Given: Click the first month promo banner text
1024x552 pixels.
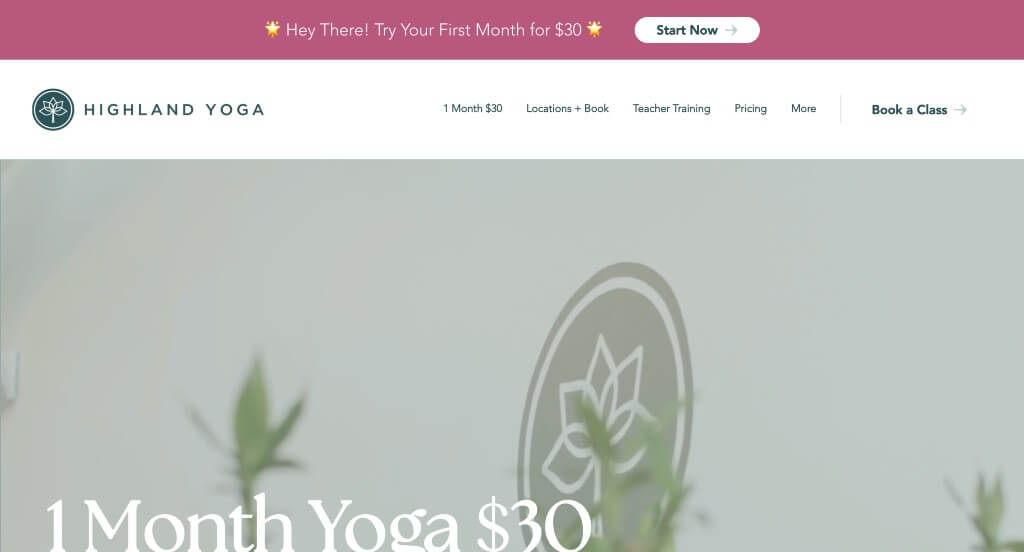Looking at the screenshot, I should [434, 30].
